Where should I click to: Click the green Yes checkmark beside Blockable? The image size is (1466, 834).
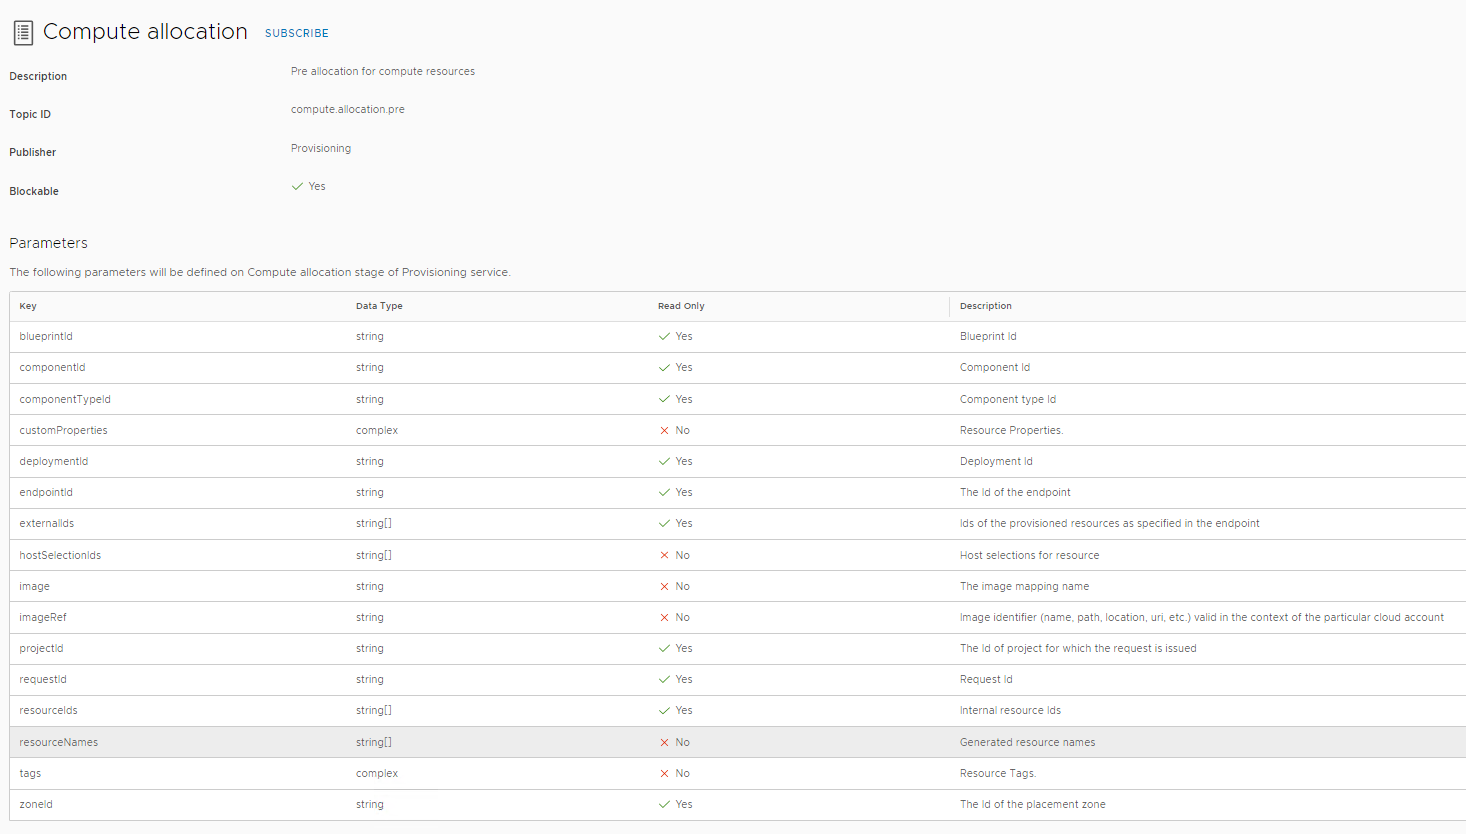[x=297, y=185]
